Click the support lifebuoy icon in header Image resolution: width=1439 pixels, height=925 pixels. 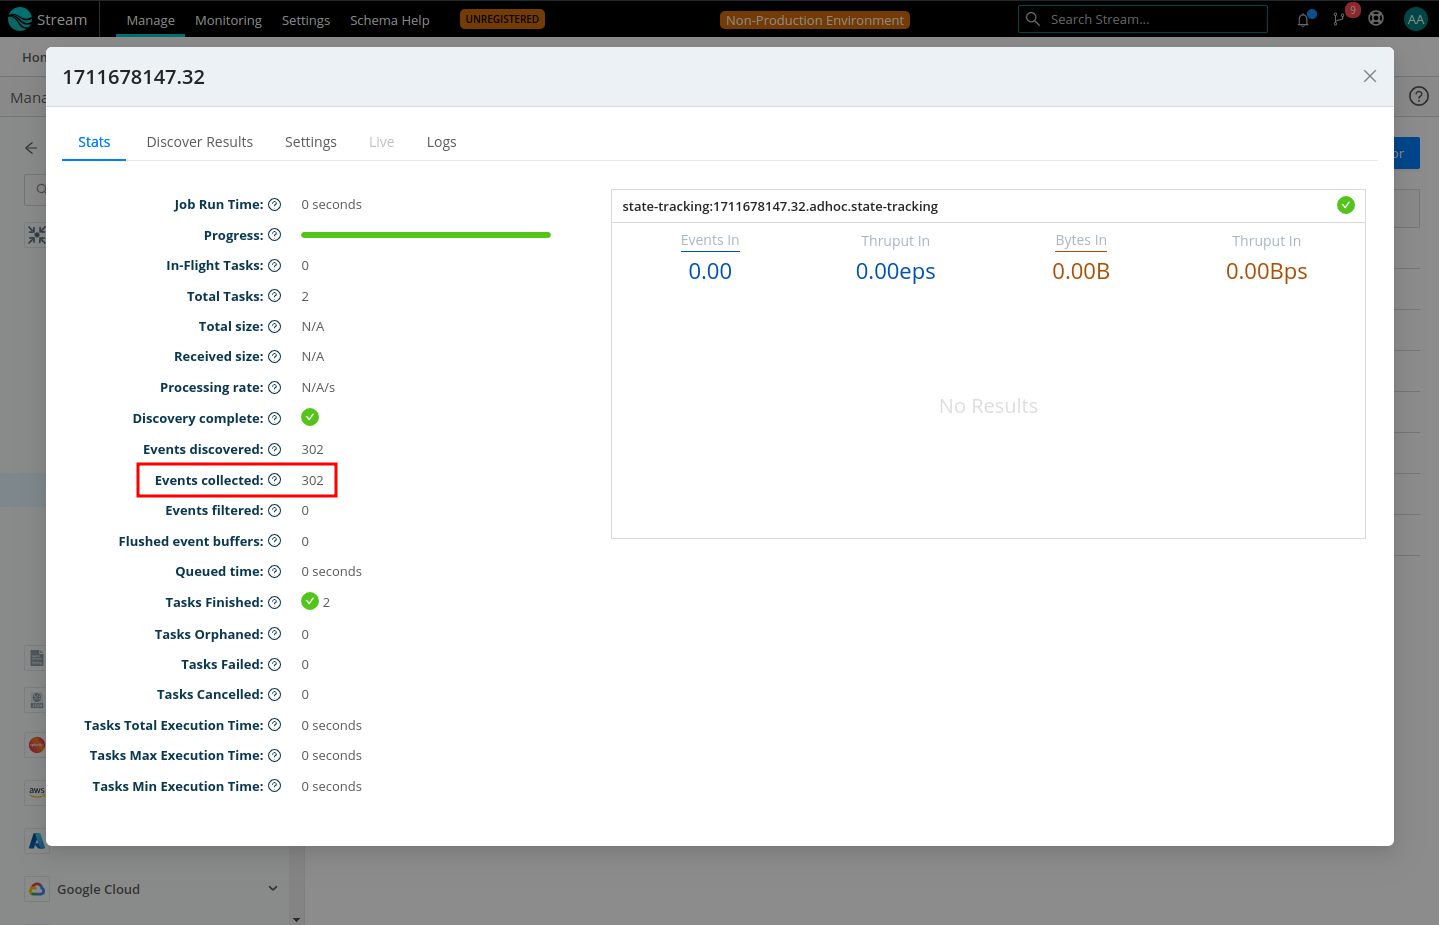[x=1376, y=19]
